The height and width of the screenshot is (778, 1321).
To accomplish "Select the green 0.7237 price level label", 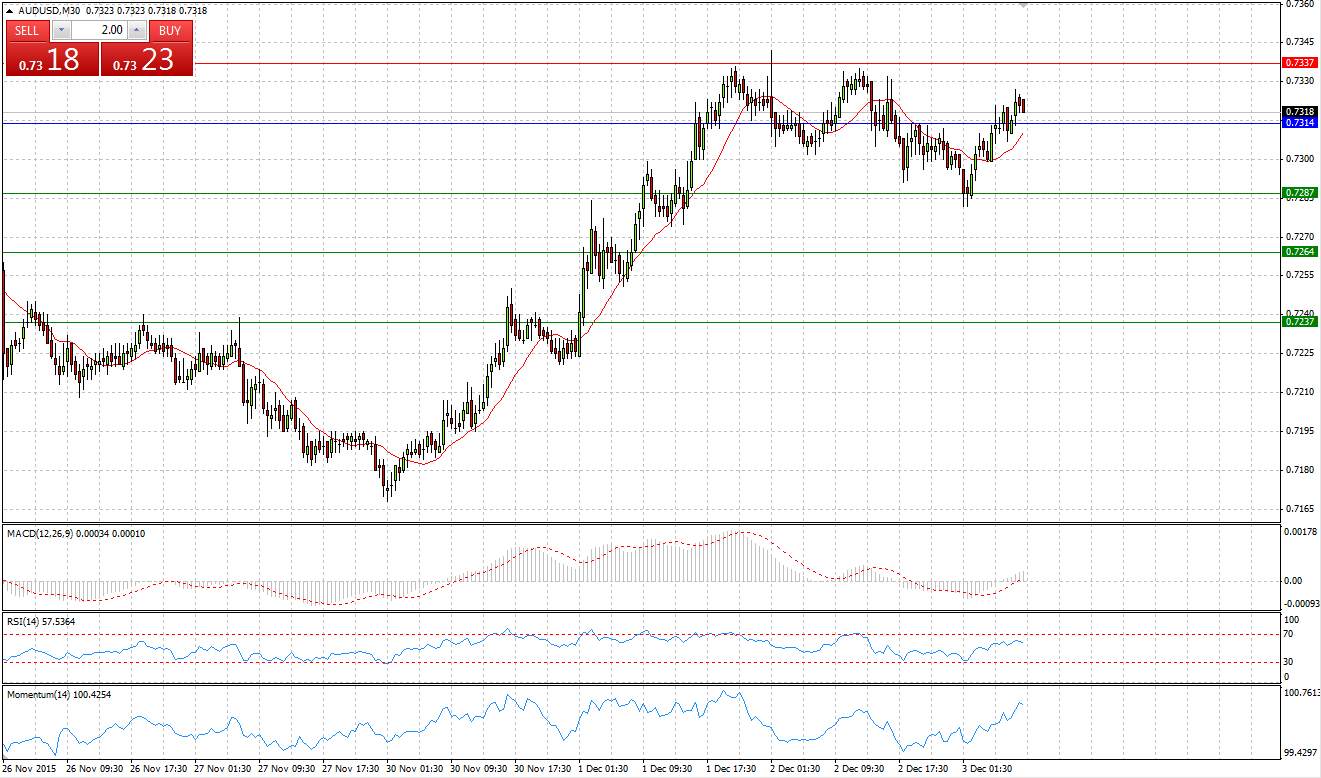I will [1299, 322].
